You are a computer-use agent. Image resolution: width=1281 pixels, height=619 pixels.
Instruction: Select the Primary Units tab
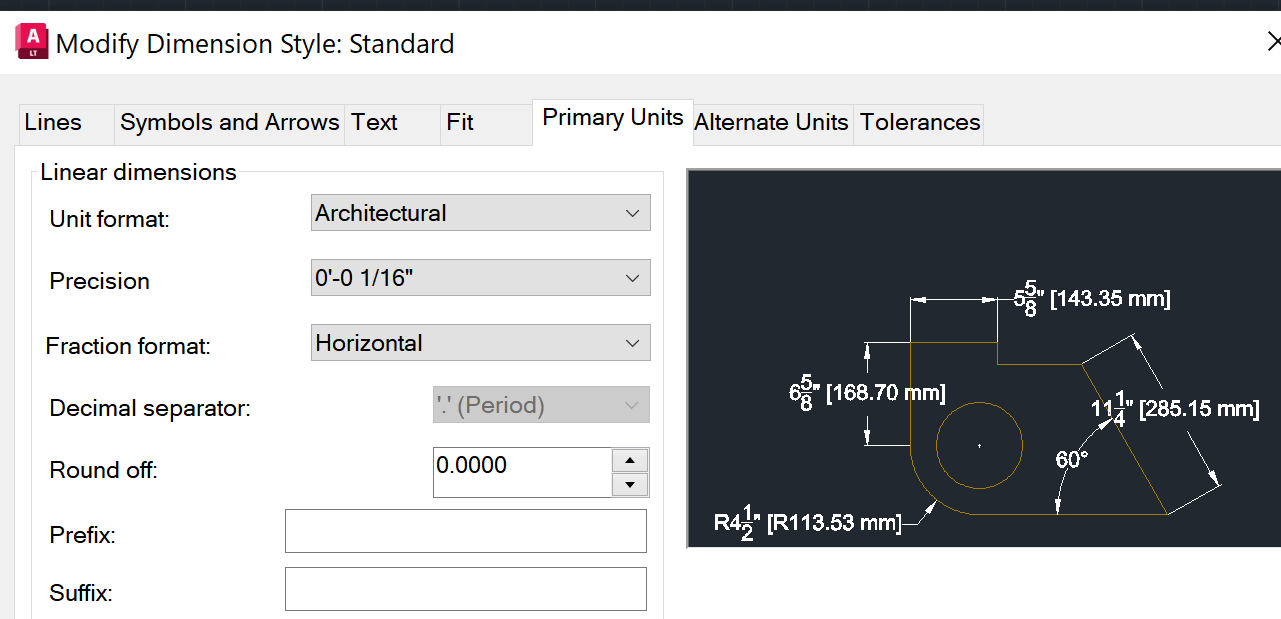click(x=611, y=117)
